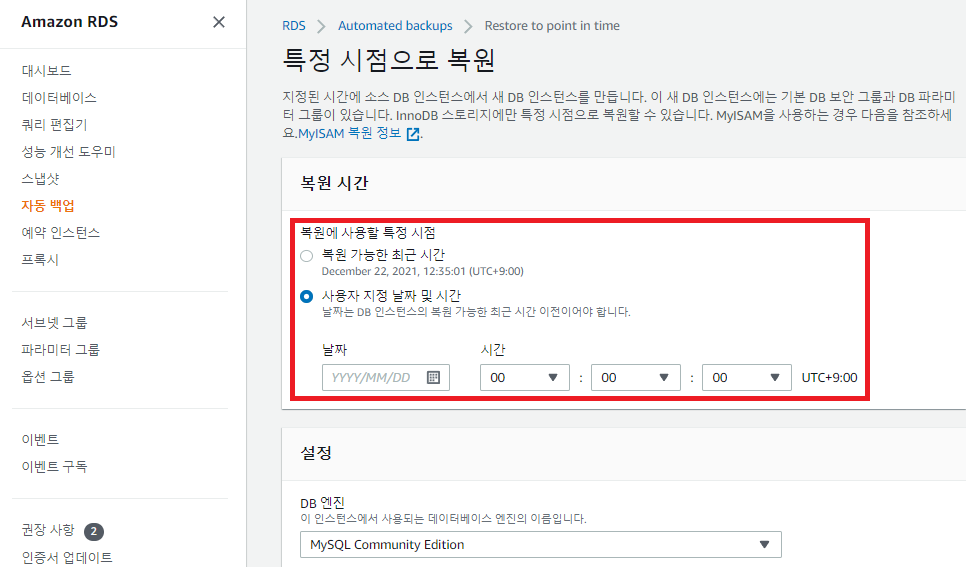The height and width of the screenshot is (567, 966).
Task: Click the 날짜 YYYY/MM/DD input field
Action: (x=385, y=377)
